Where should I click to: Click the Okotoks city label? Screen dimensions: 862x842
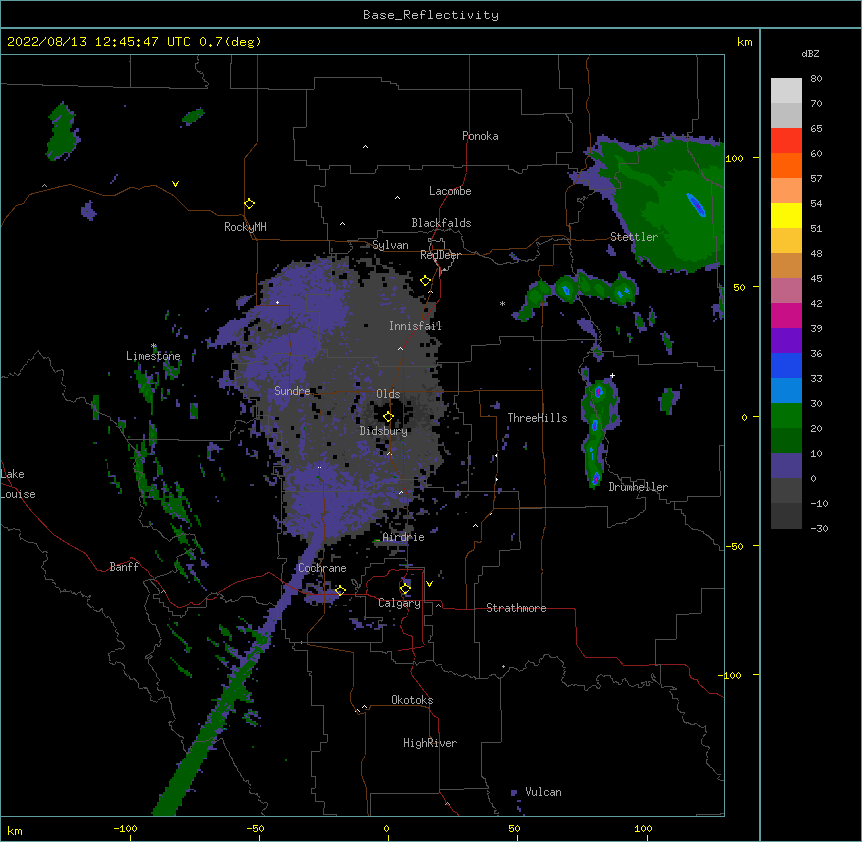[x=412, y=700]
